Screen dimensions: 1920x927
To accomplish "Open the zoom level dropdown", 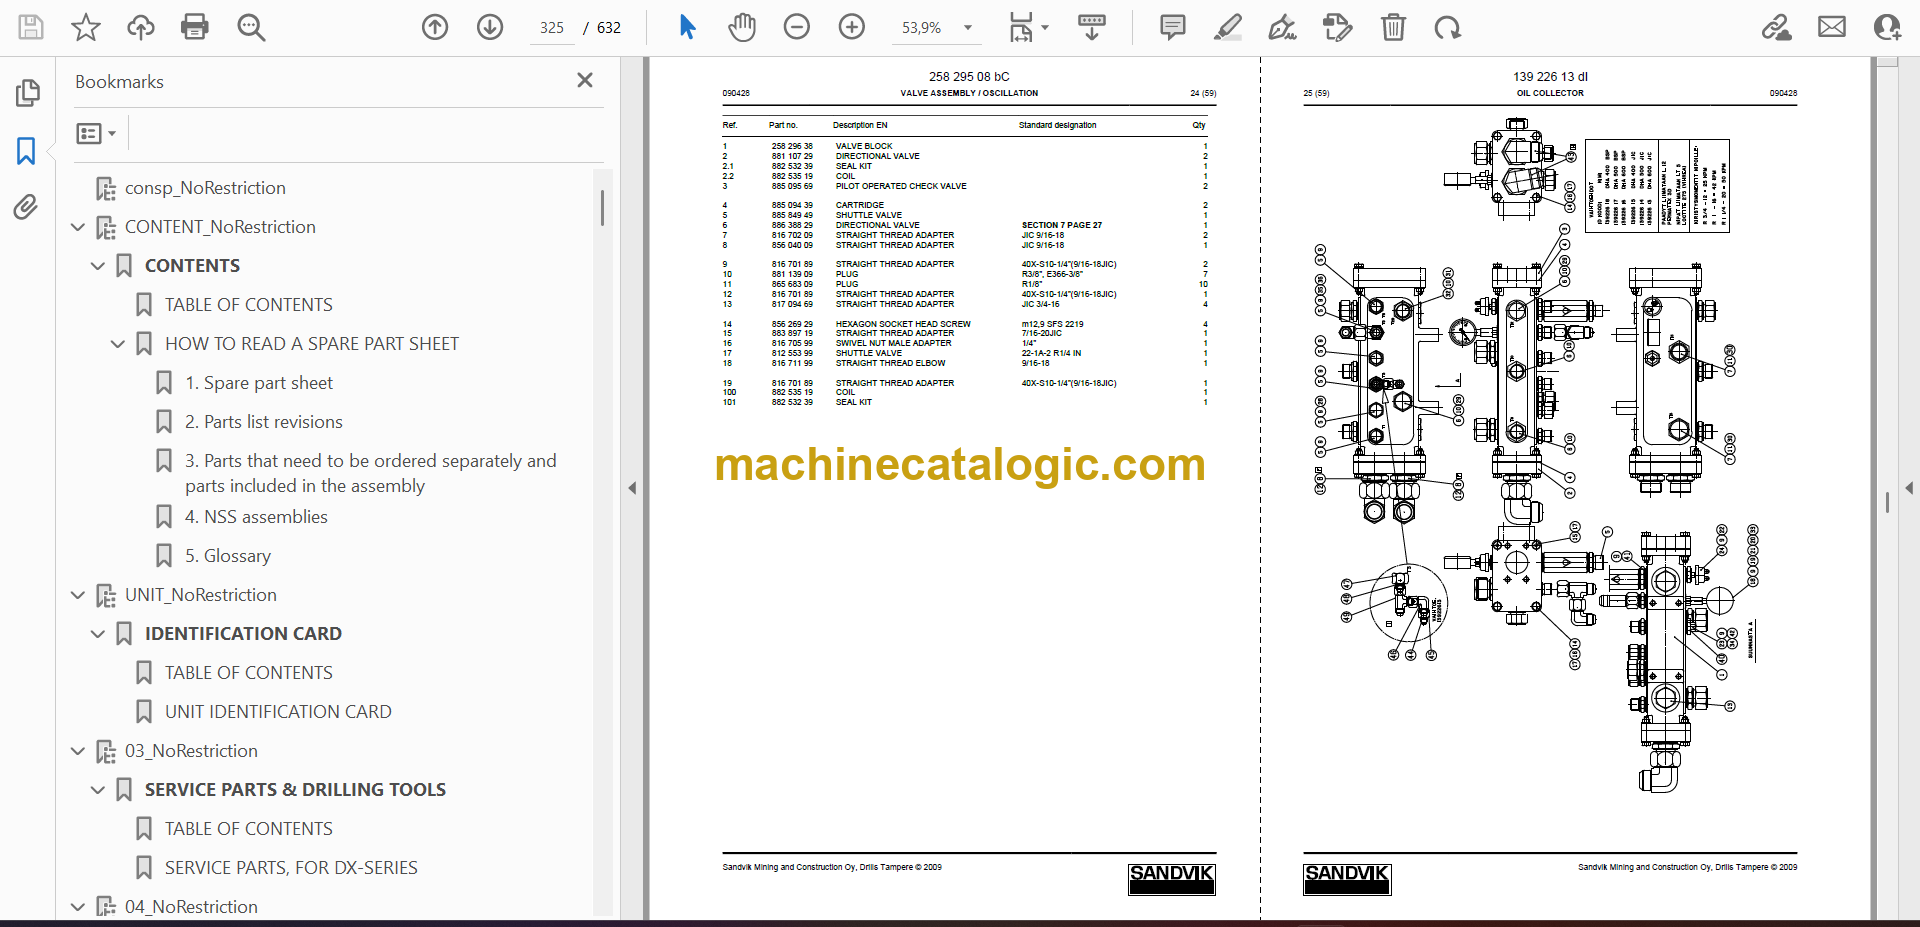I will coord(967,28).
